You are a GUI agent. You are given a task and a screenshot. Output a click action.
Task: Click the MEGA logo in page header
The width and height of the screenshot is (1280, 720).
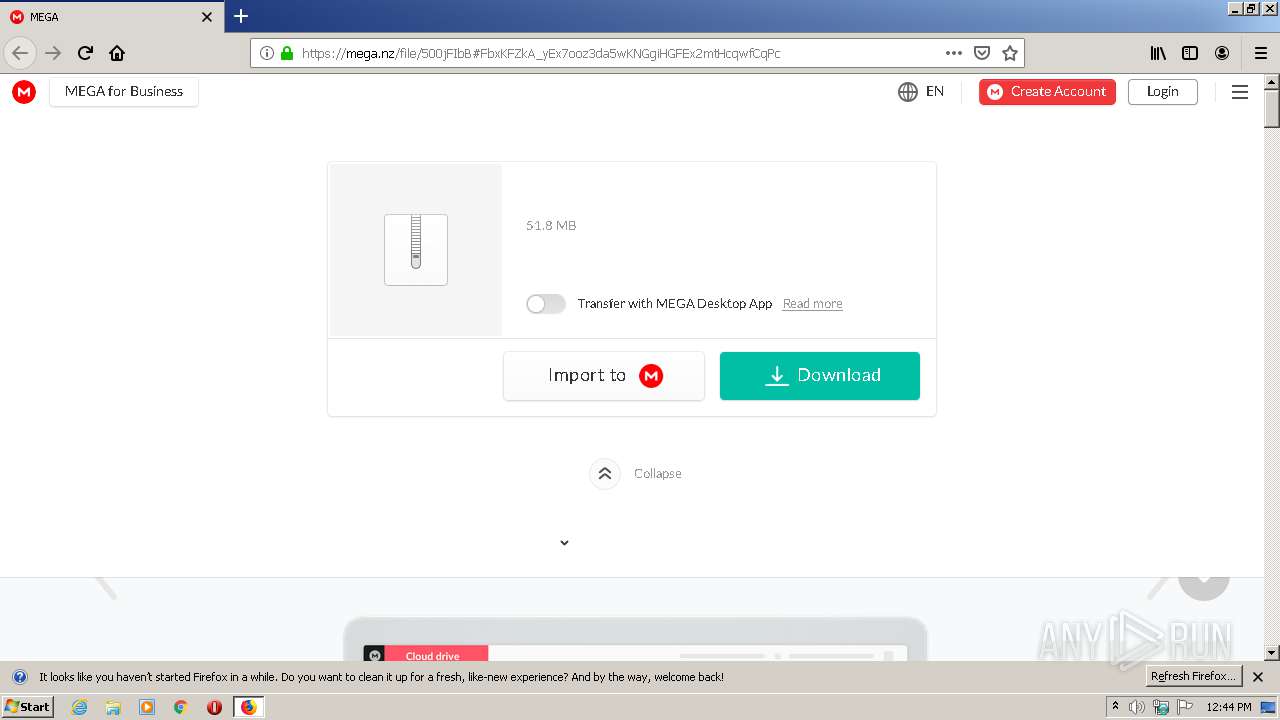pyautogui.click(x=24, y=92)
